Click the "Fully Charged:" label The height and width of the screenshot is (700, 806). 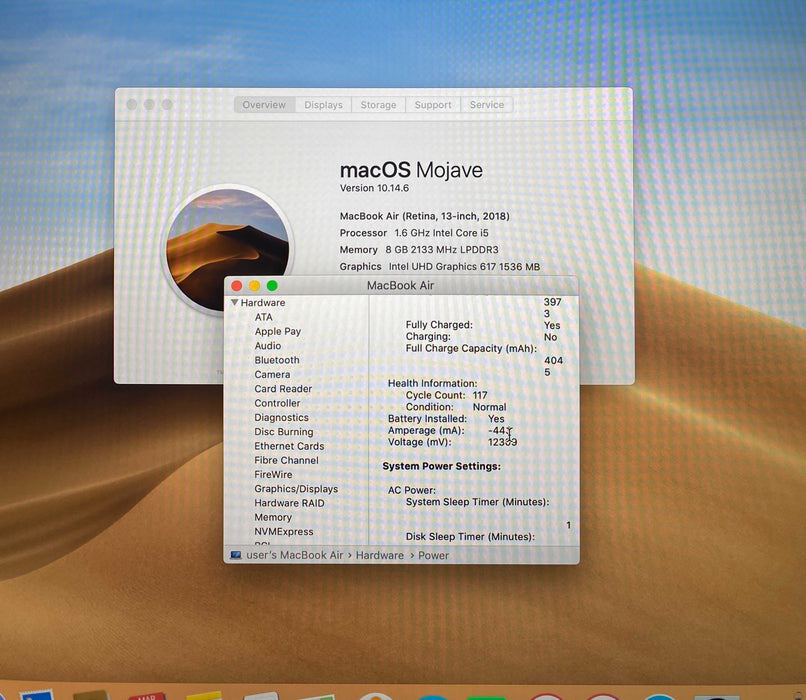pyautogui.click(x=439, y=325)
